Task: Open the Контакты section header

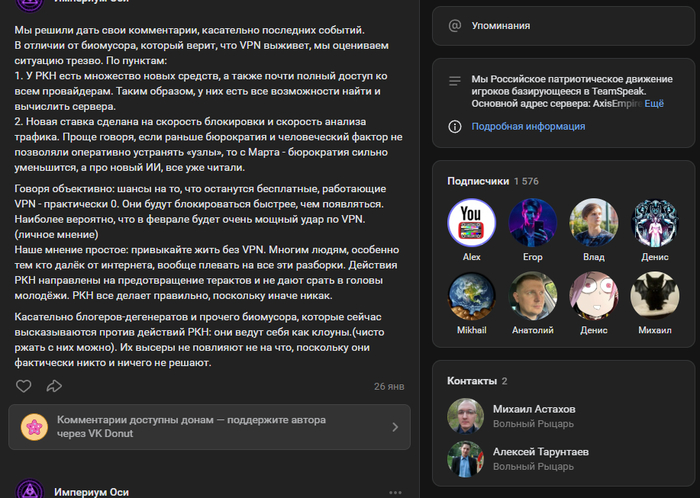Action: [x=471, y=381]
